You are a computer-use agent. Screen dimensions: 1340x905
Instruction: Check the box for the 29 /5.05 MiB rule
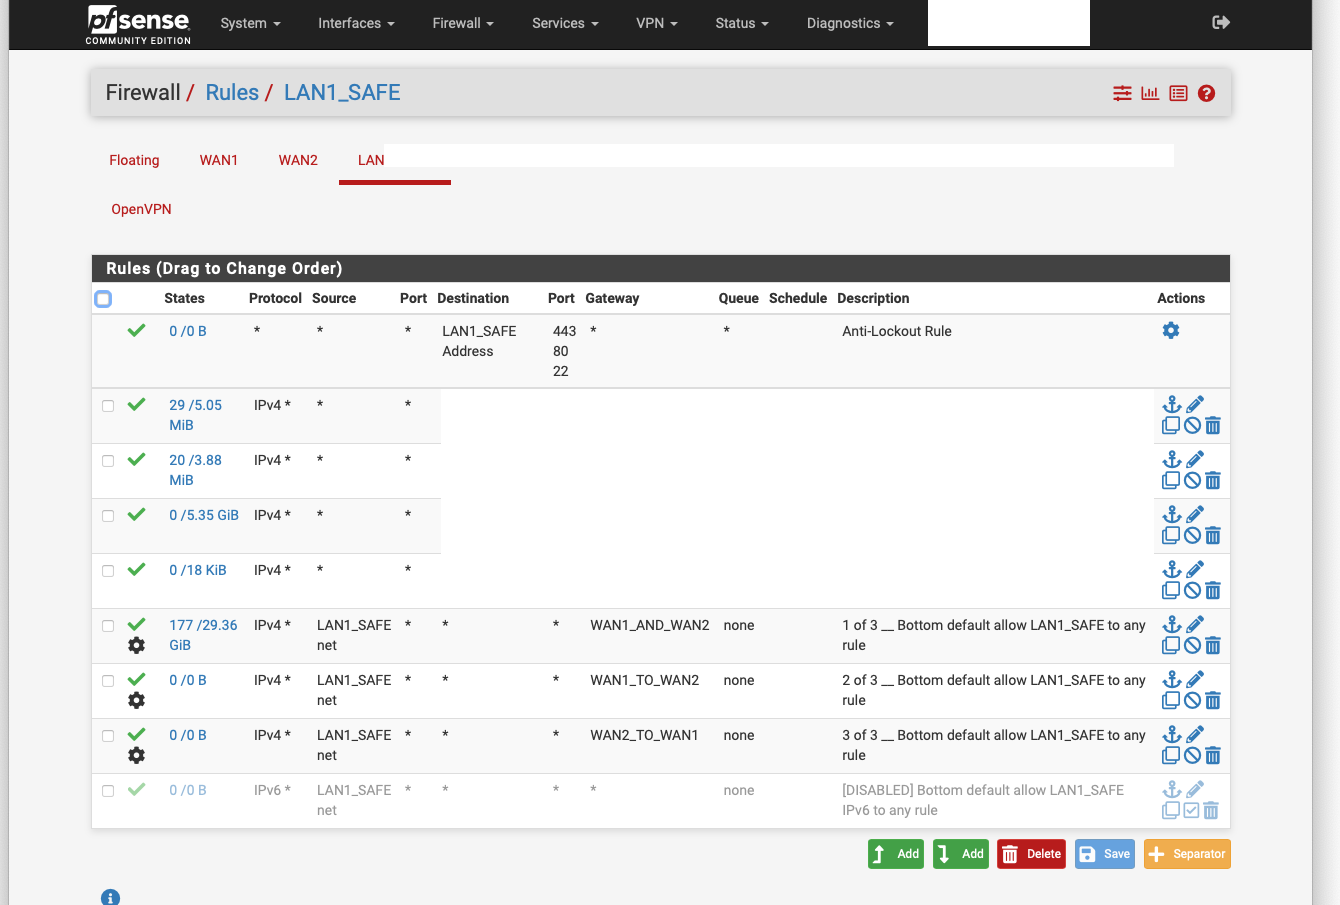[108, 405]
